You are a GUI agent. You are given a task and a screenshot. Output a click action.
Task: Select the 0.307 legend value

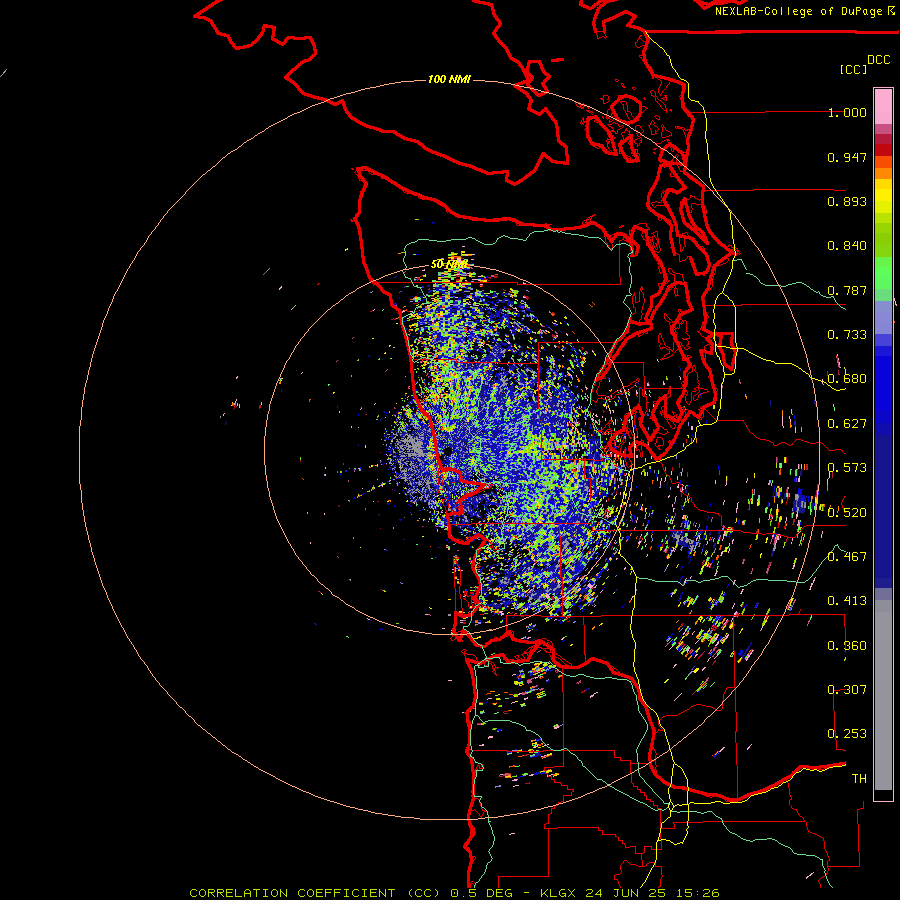coord(847,690)
